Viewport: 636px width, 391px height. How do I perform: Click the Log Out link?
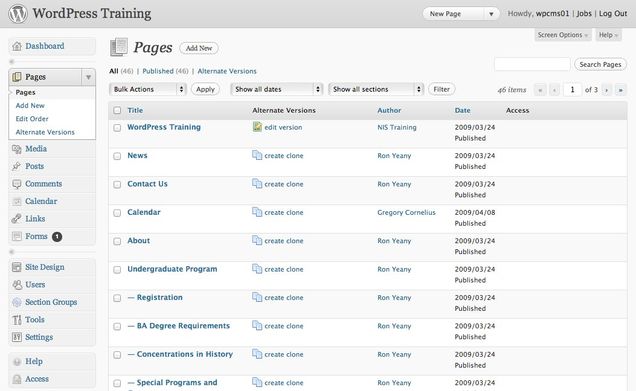(613, 13)
